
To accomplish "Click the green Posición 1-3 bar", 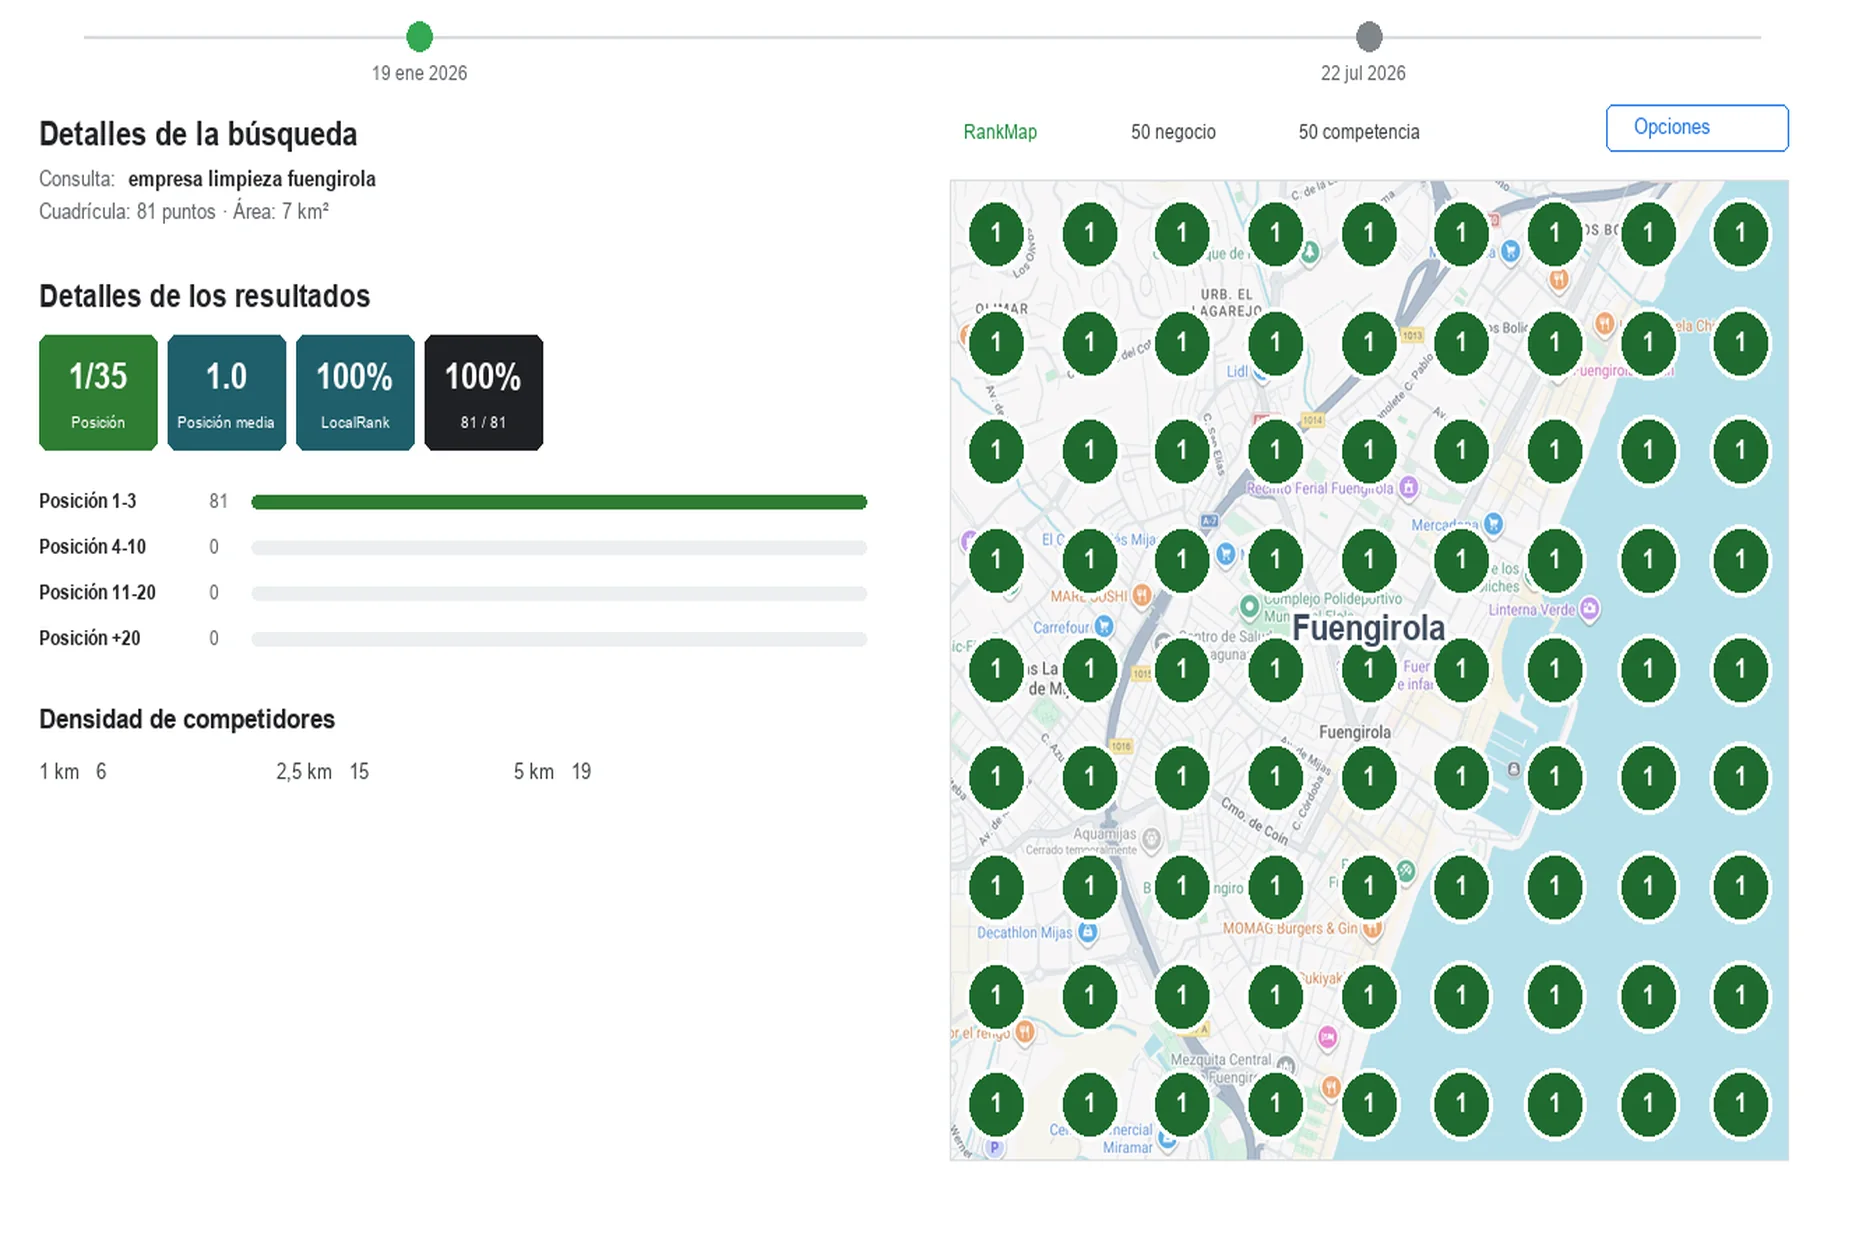I will pyautogui.click(x=559, y=502).
